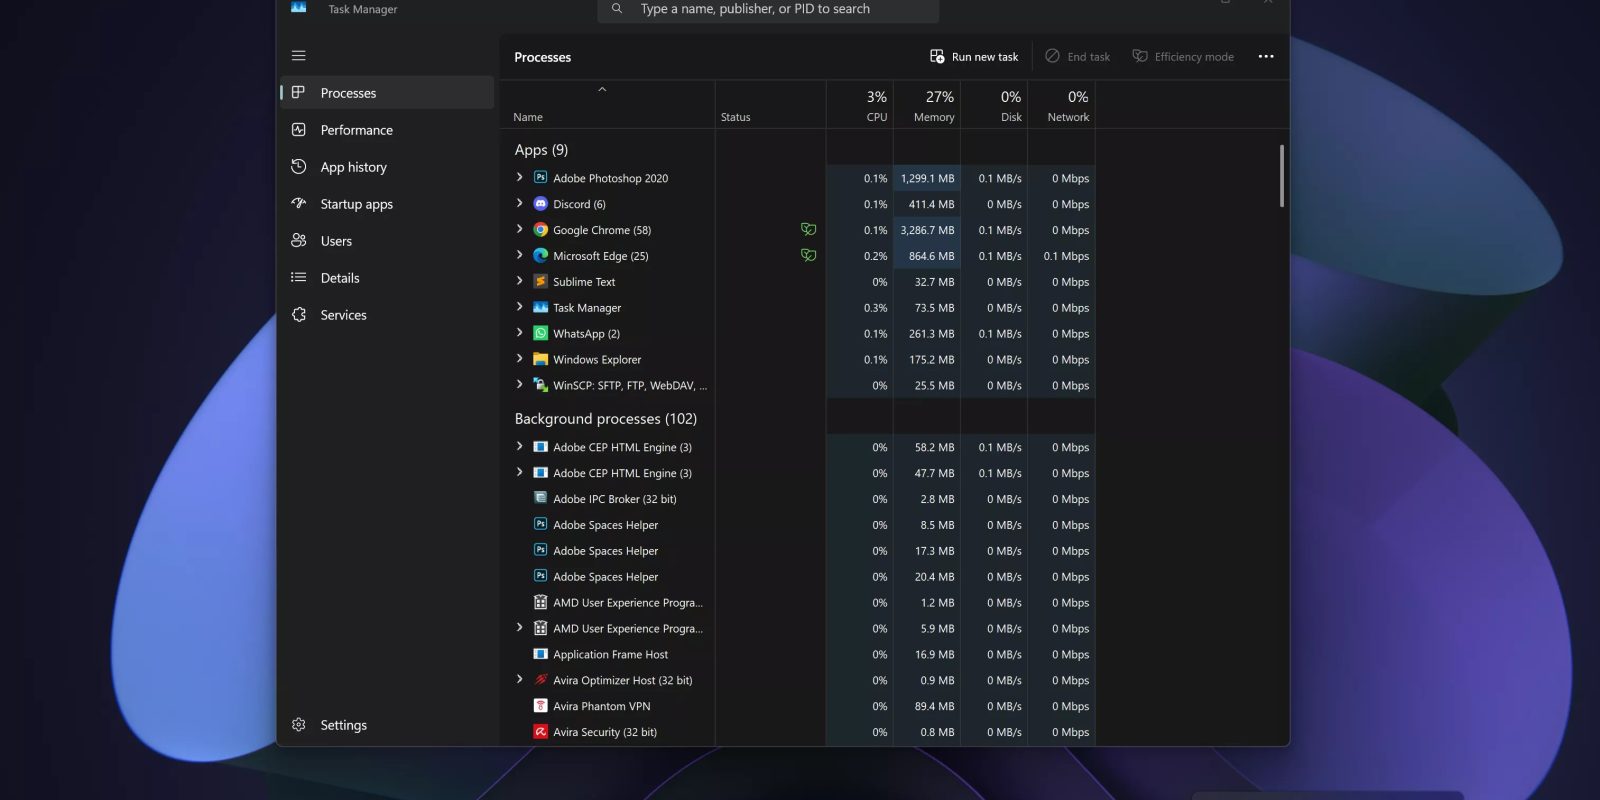1600x800 pixels.
Task: Switch to the Performance page
Action: [x=387, y=130]
